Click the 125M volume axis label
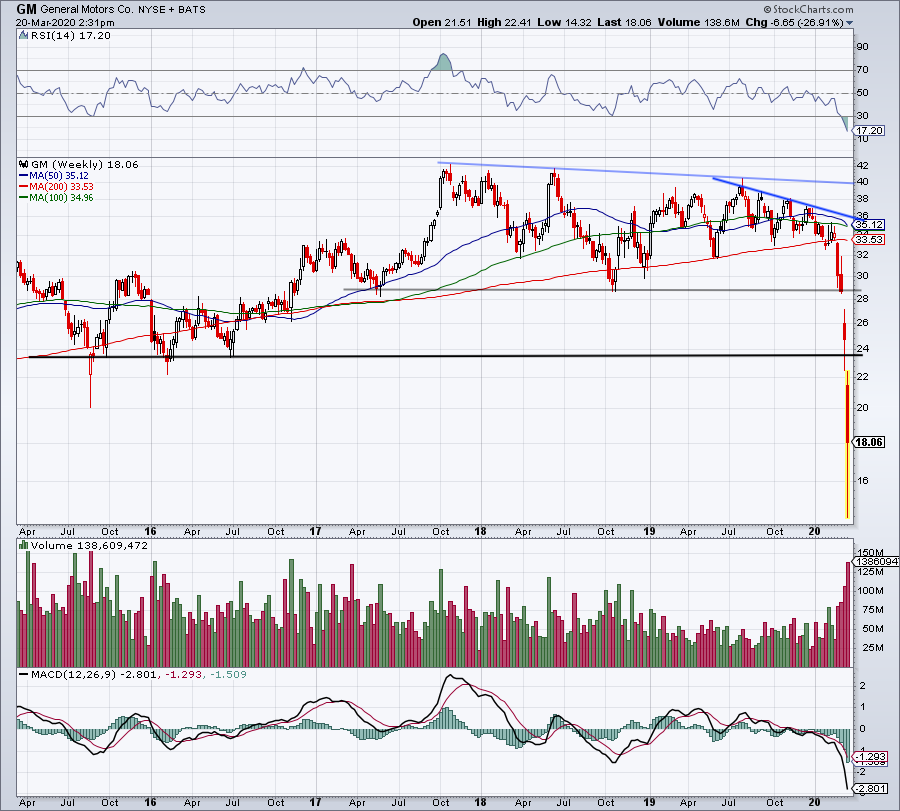 [x=870, y=572]
